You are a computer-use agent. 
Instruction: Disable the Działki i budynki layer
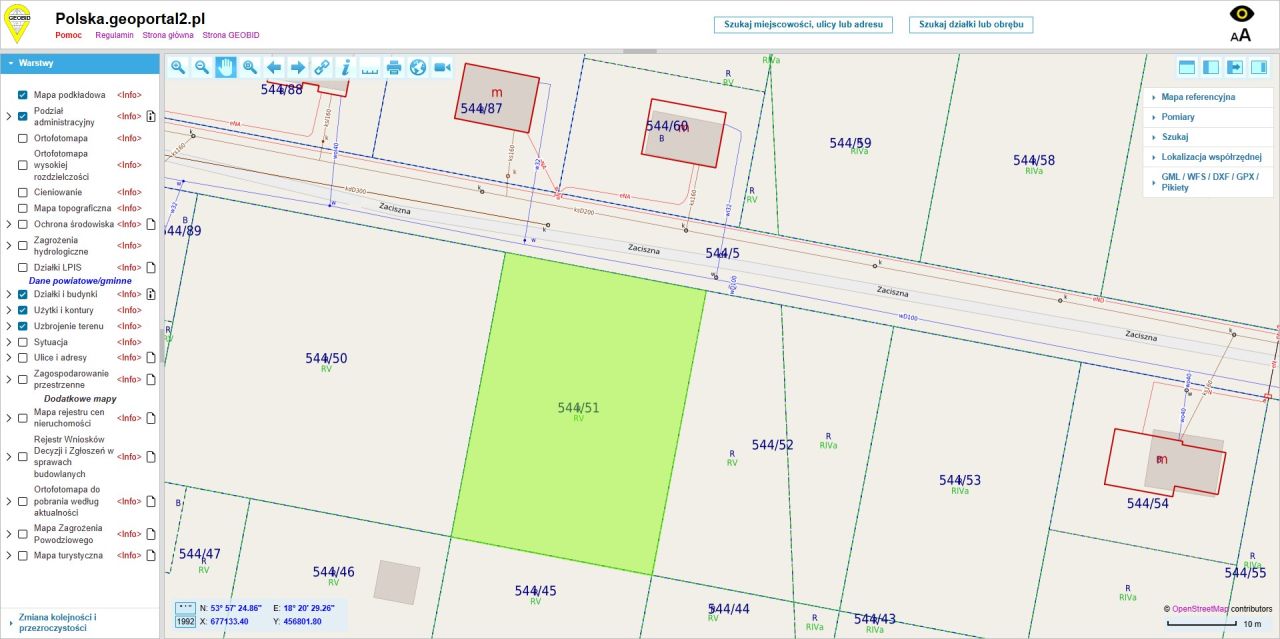click(22, 294)
